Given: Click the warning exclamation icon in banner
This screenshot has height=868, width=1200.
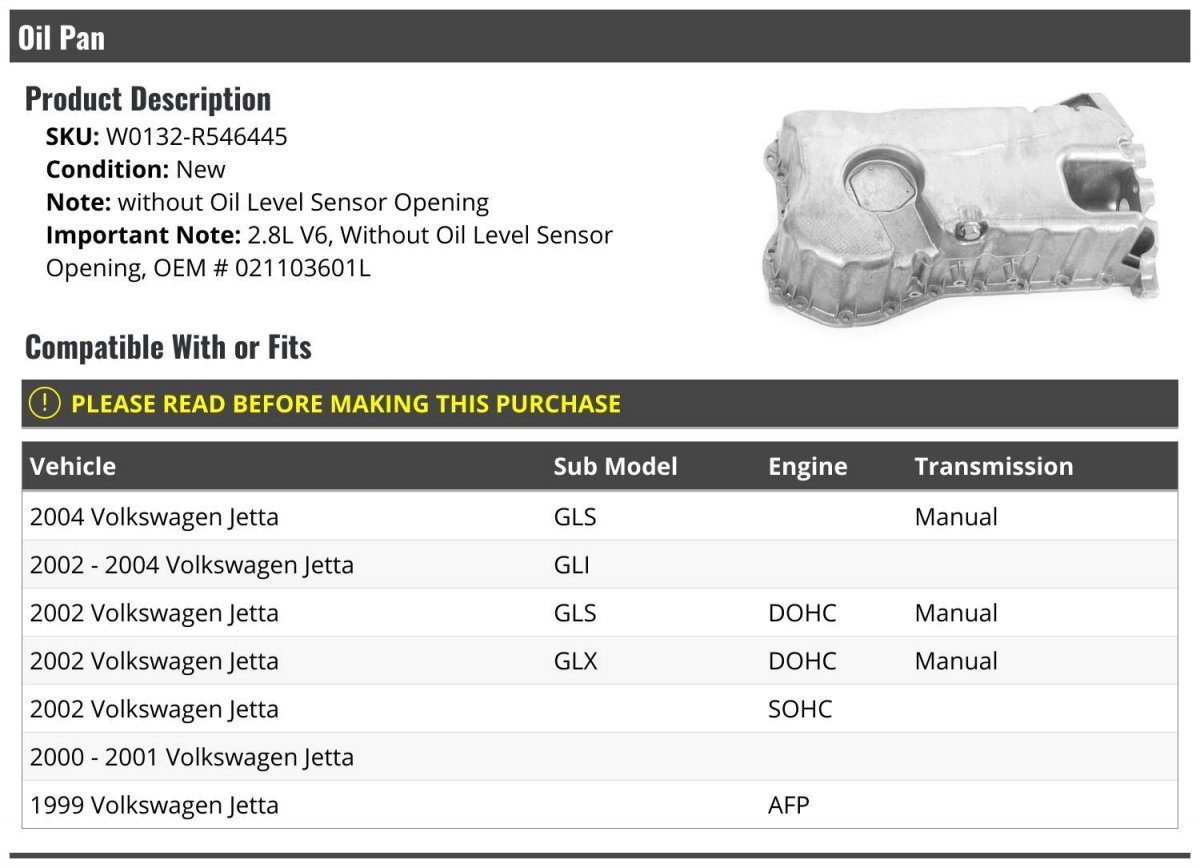Looking at the screenshot, I should pos(44,403).
